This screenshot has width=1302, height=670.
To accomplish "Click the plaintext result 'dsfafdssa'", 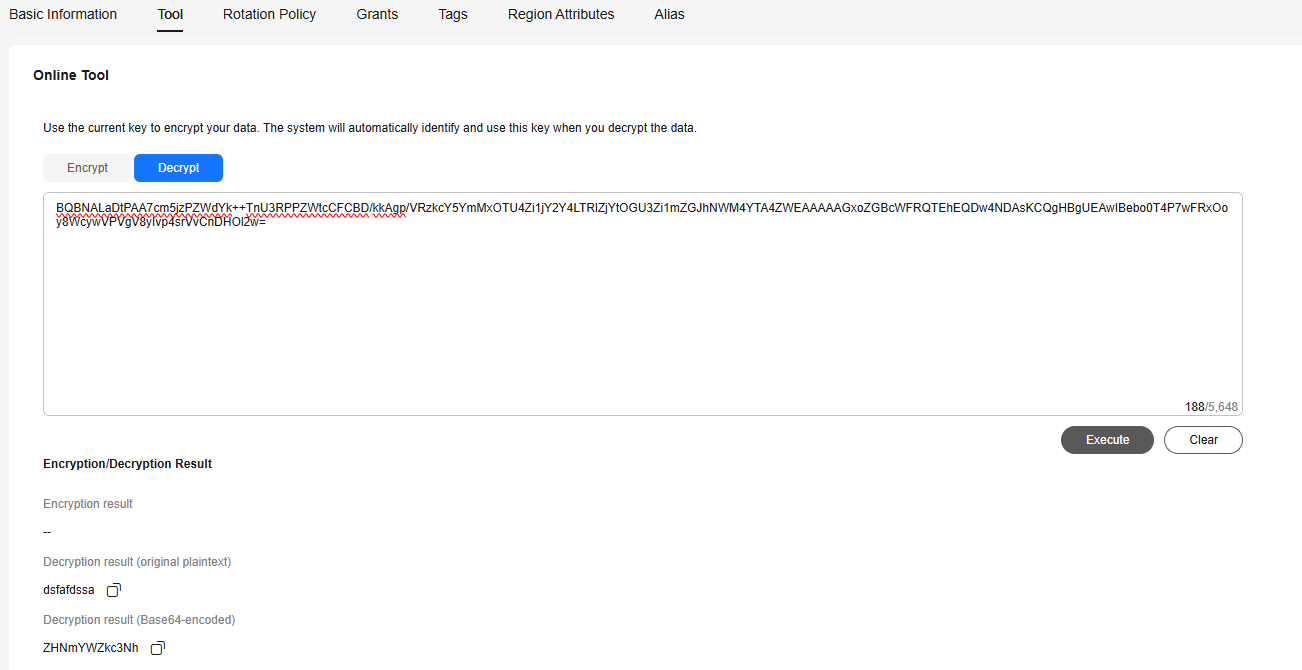I will (69, 590).
